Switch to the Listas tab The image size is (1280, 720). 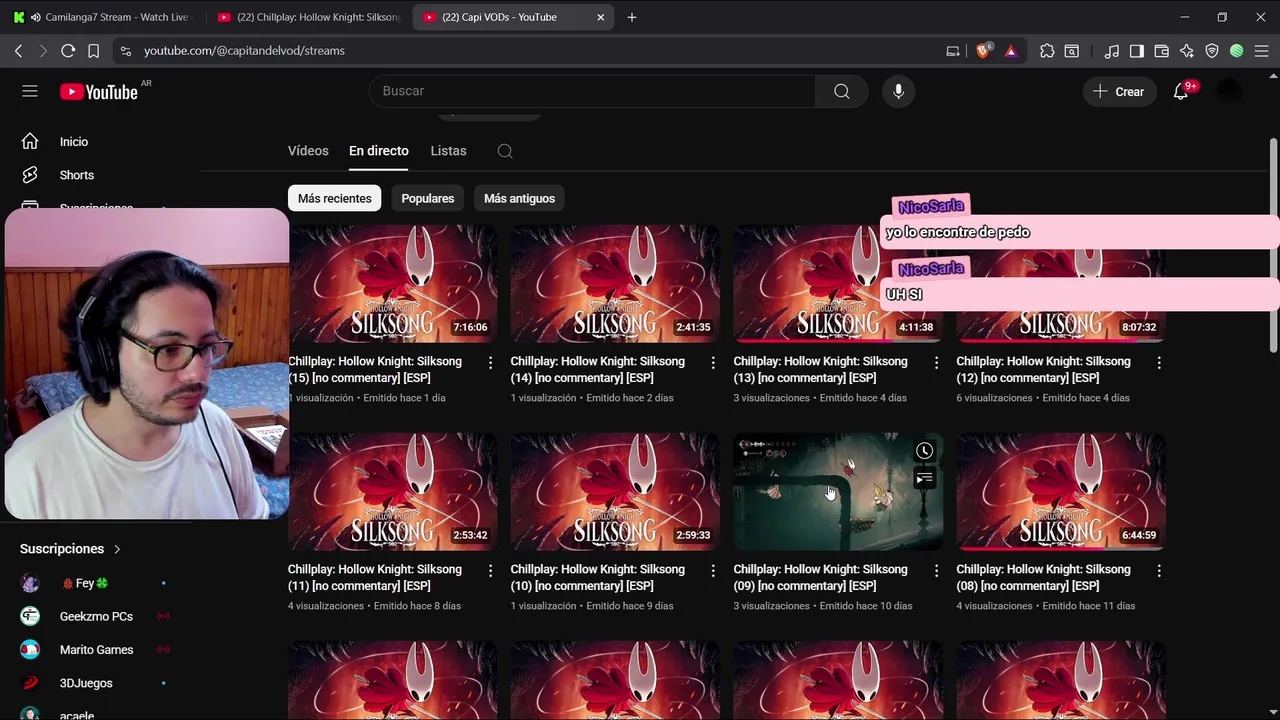click(448, 151)
